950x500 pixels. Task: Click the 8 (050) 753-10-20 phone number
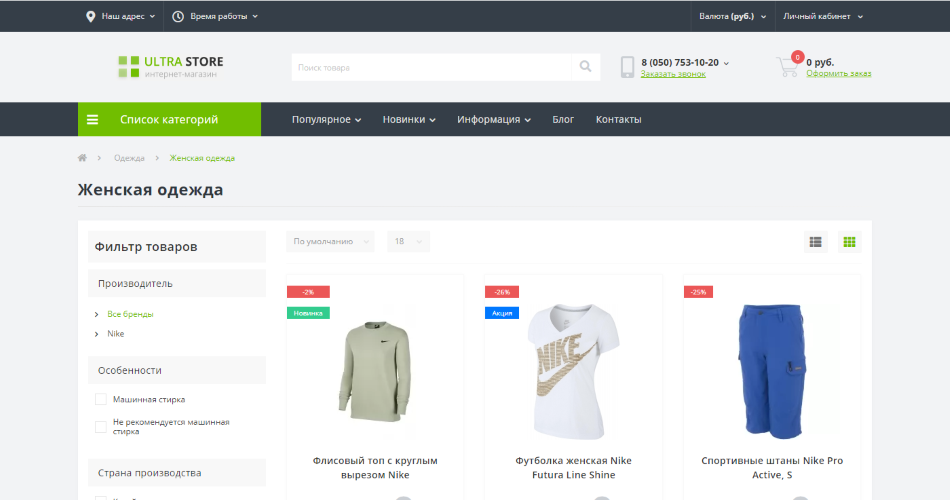point(680,62)
